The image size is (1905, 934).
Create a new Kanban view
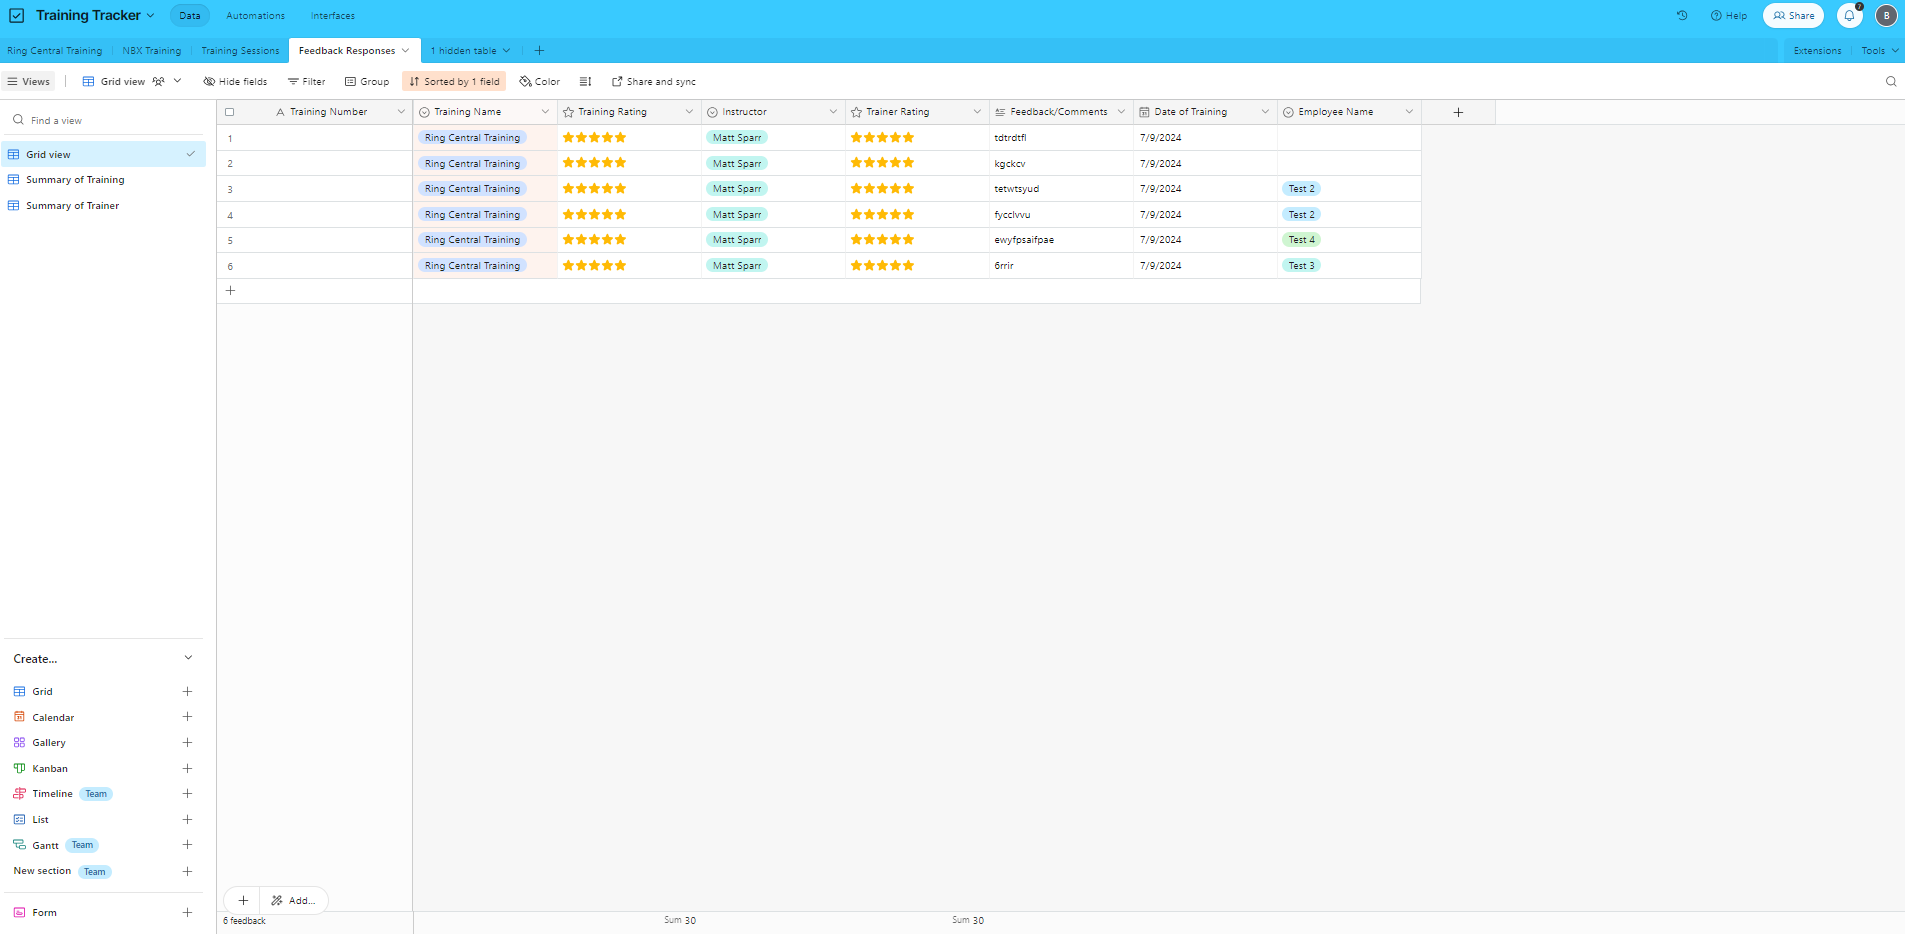pos(187,769)
